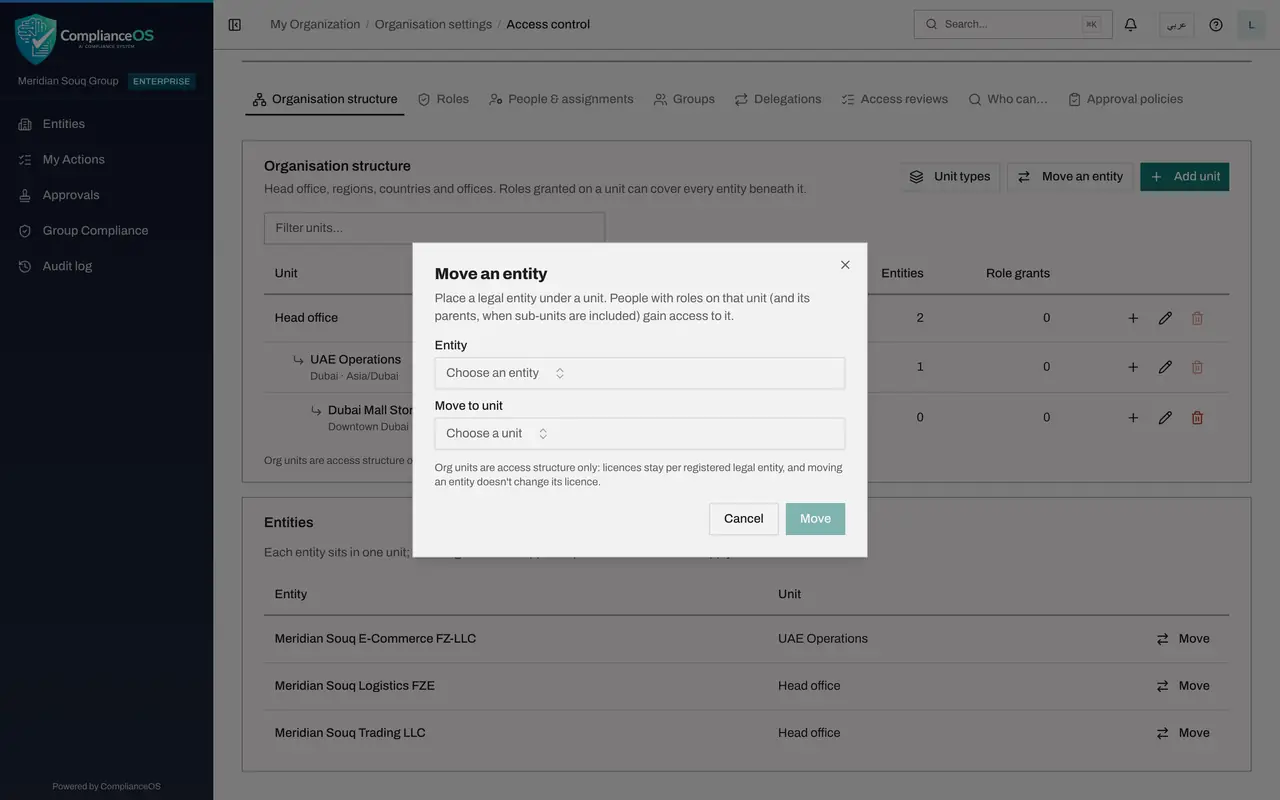
Task: Confirm with the Move button in dialog
Action: (815, 519)
